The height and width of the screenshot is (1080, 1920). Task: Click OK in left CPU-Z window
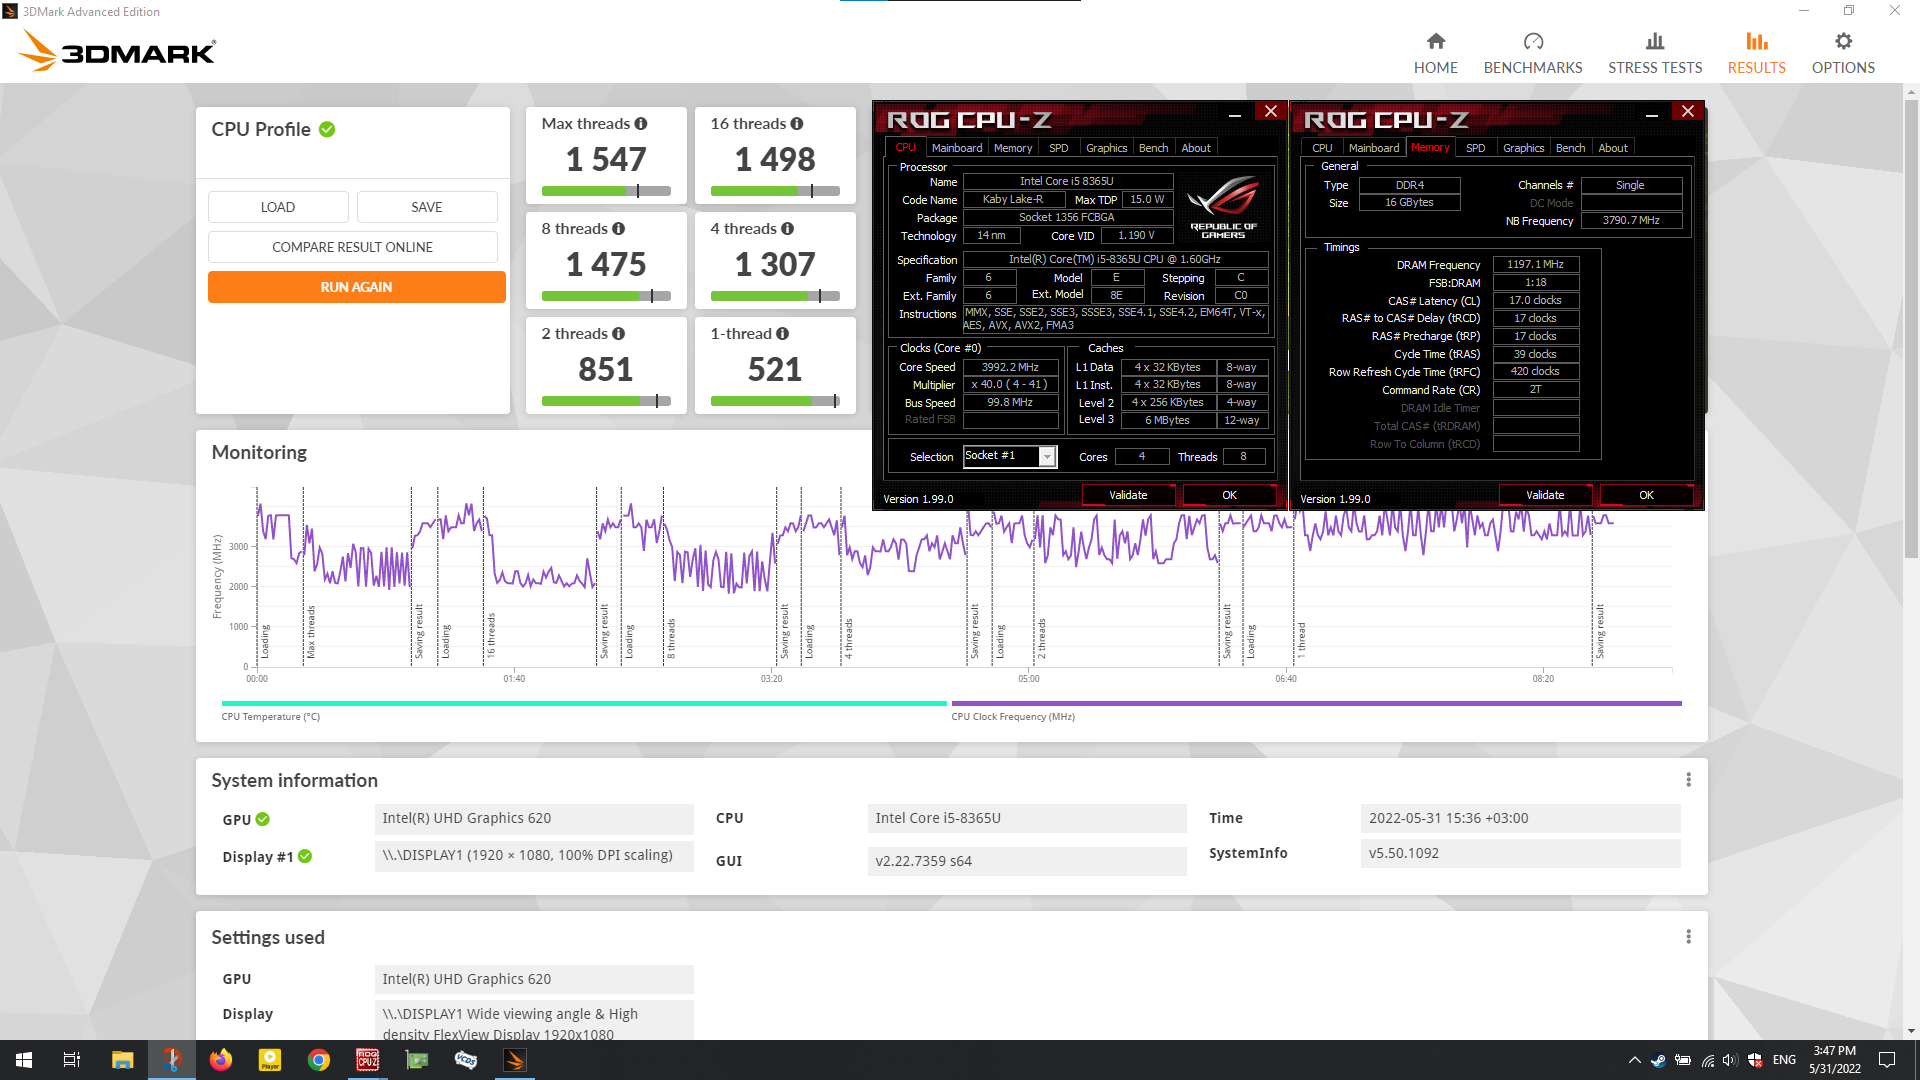1229,495
